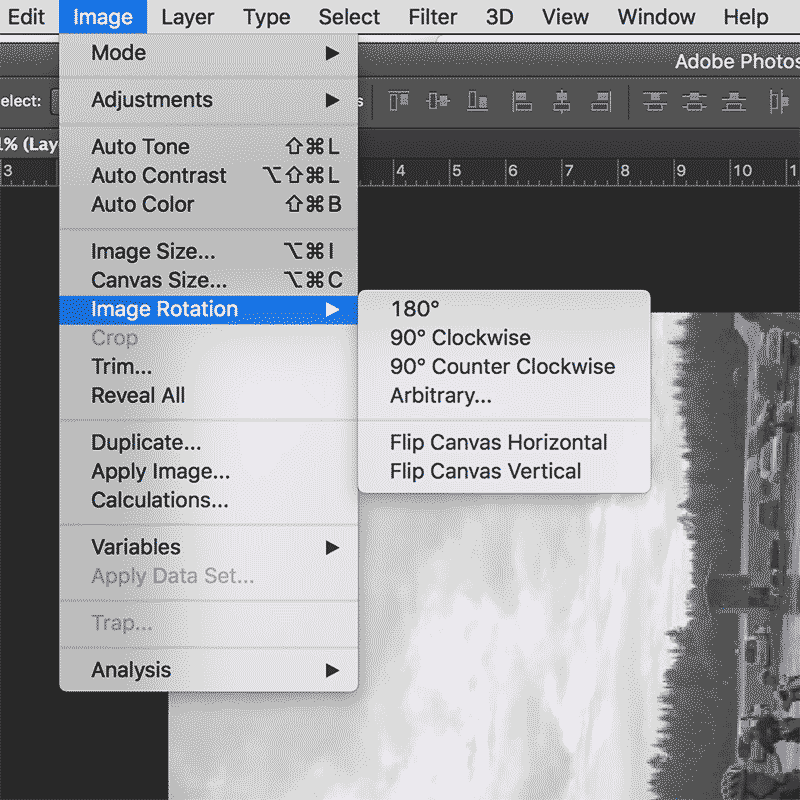Choose Canvas Size from the Image menu

coord(159,280)
